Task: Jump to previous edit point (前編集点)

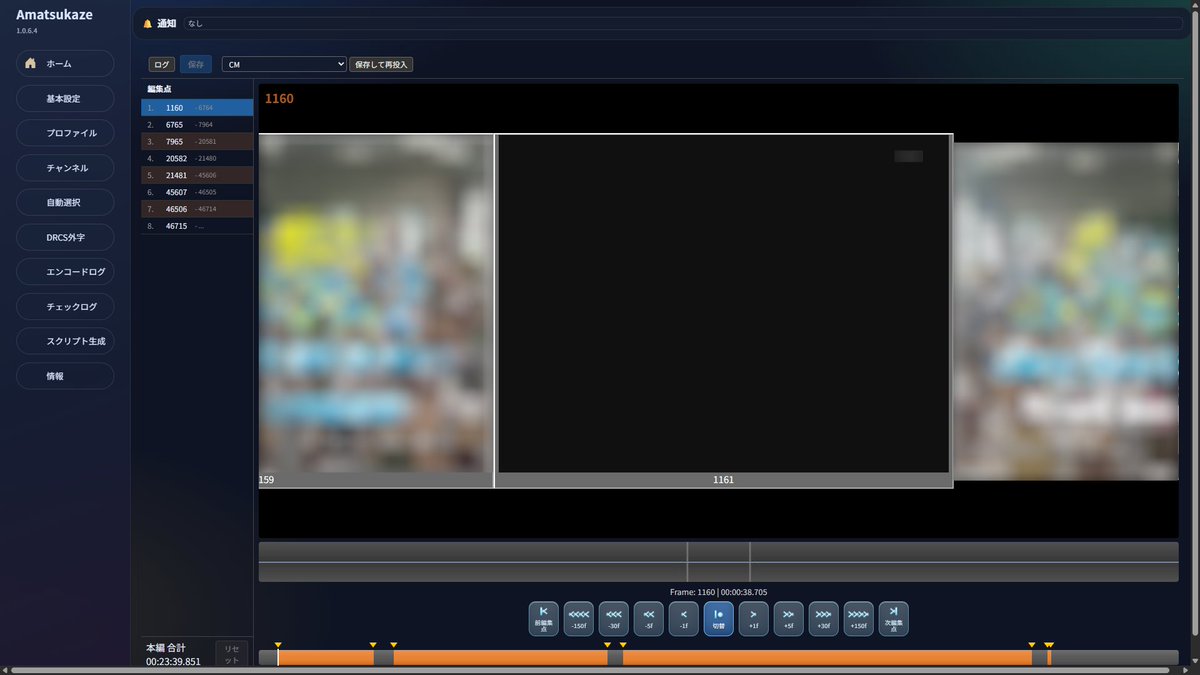Action: point(543,619)
